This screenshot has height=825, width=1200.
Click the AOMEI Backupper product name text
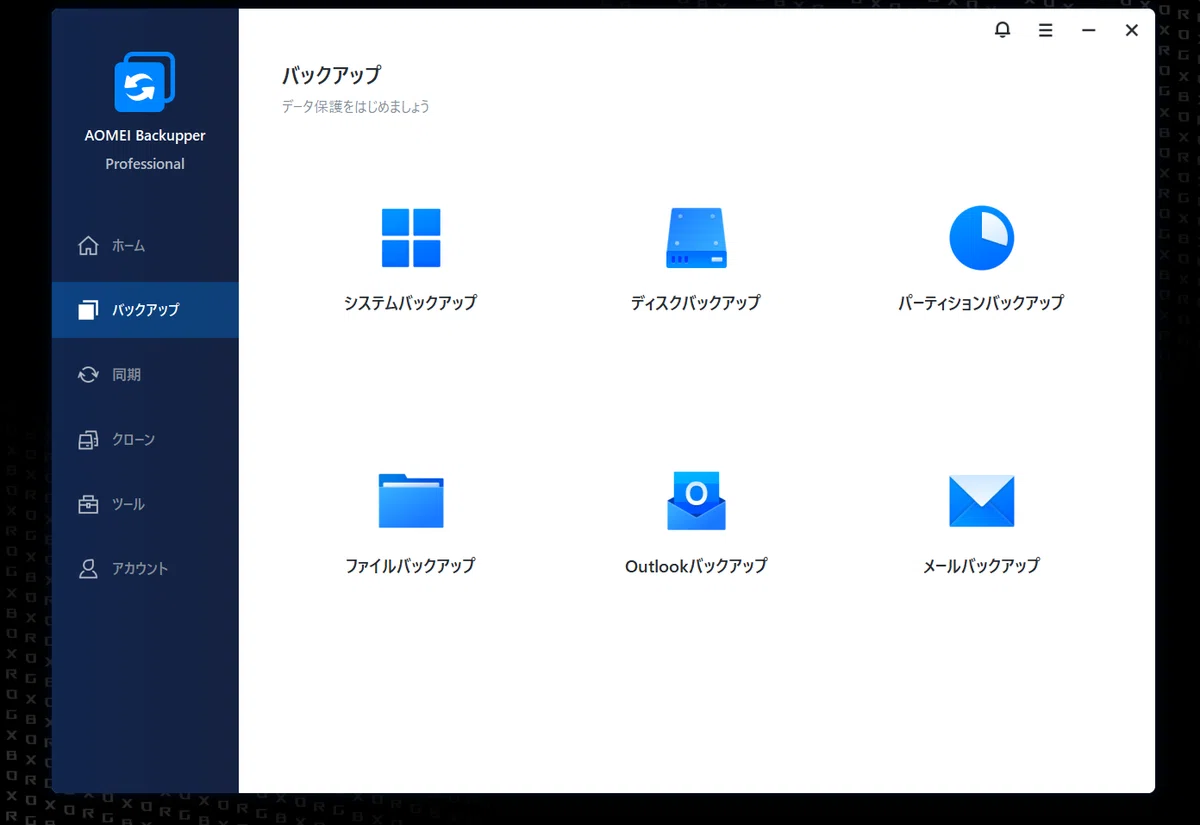[145, 136]
